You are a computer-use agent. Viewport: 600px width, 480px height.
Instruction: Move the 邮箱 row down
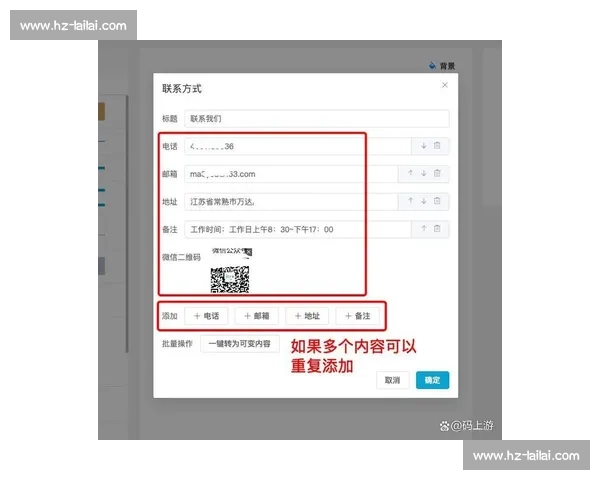pyautogui.click(x=424, y=173)
